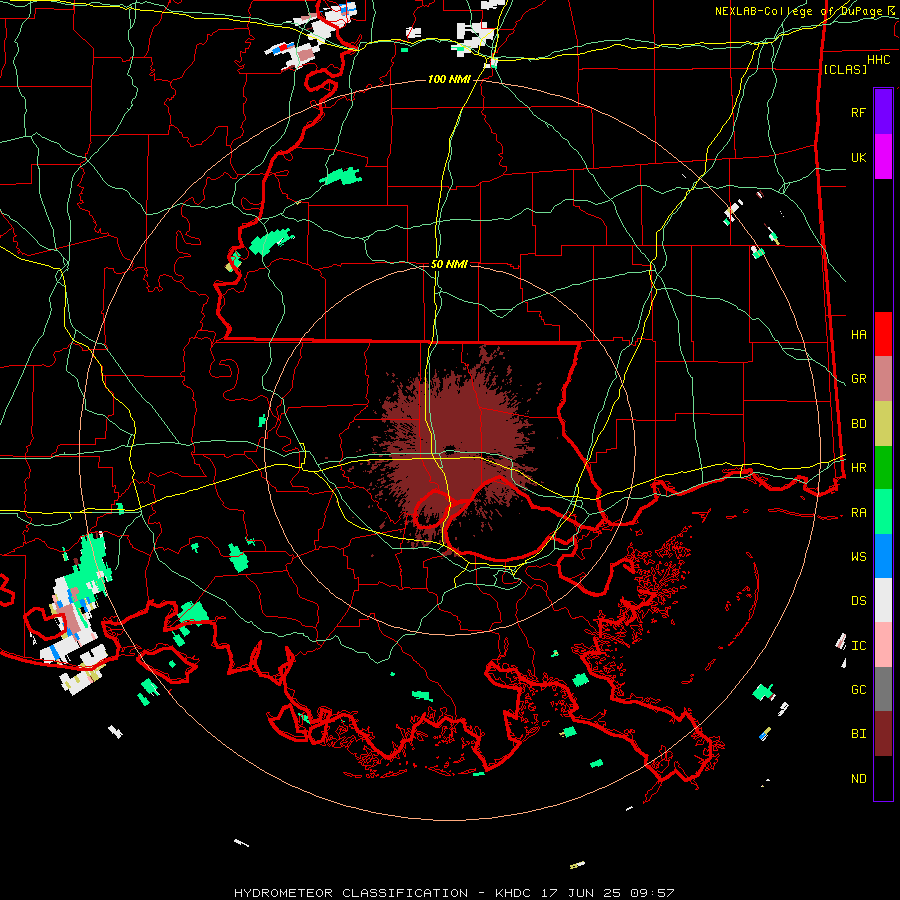Click the GC legend label

[x=858, y=690]
